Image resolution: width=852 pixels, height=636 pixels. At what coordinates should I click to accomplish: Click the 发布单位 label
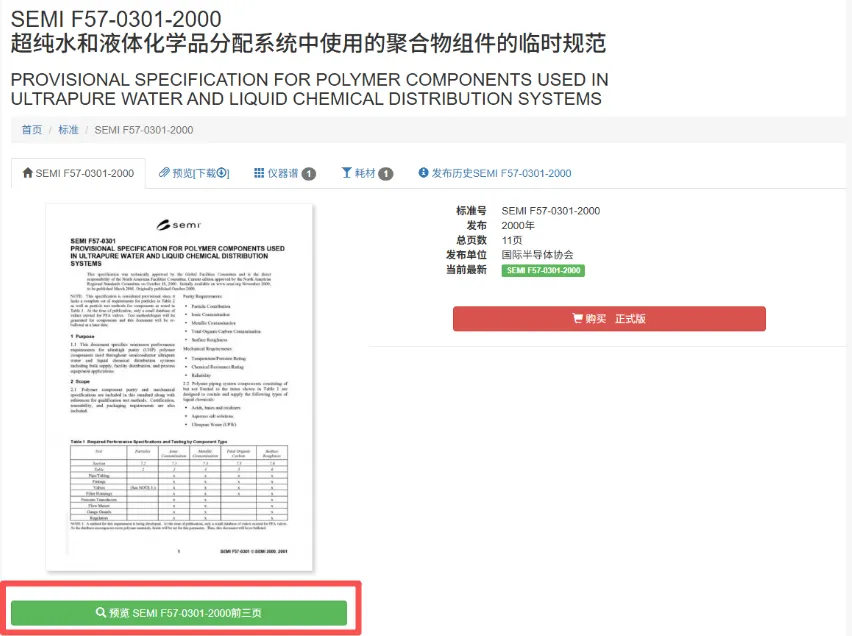click(x=466, y=254)
